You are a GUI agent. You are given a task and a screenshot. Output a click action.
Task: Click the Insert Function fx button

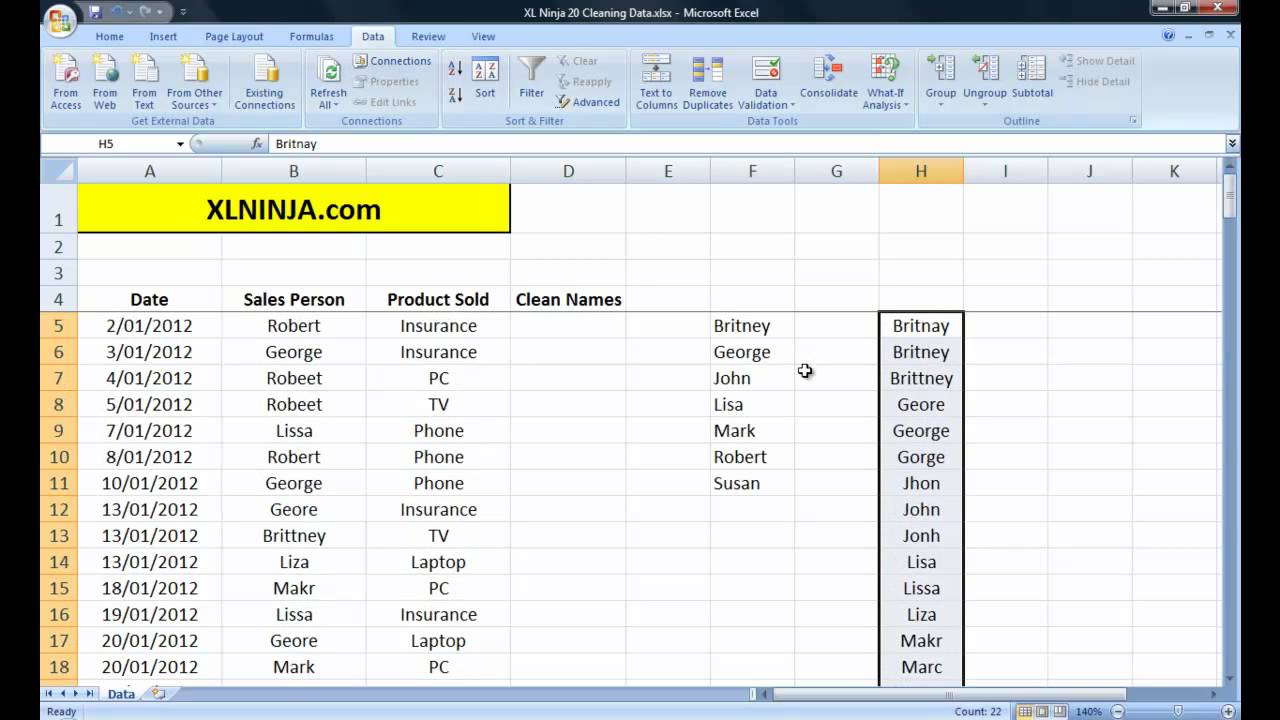coord(257,144)
